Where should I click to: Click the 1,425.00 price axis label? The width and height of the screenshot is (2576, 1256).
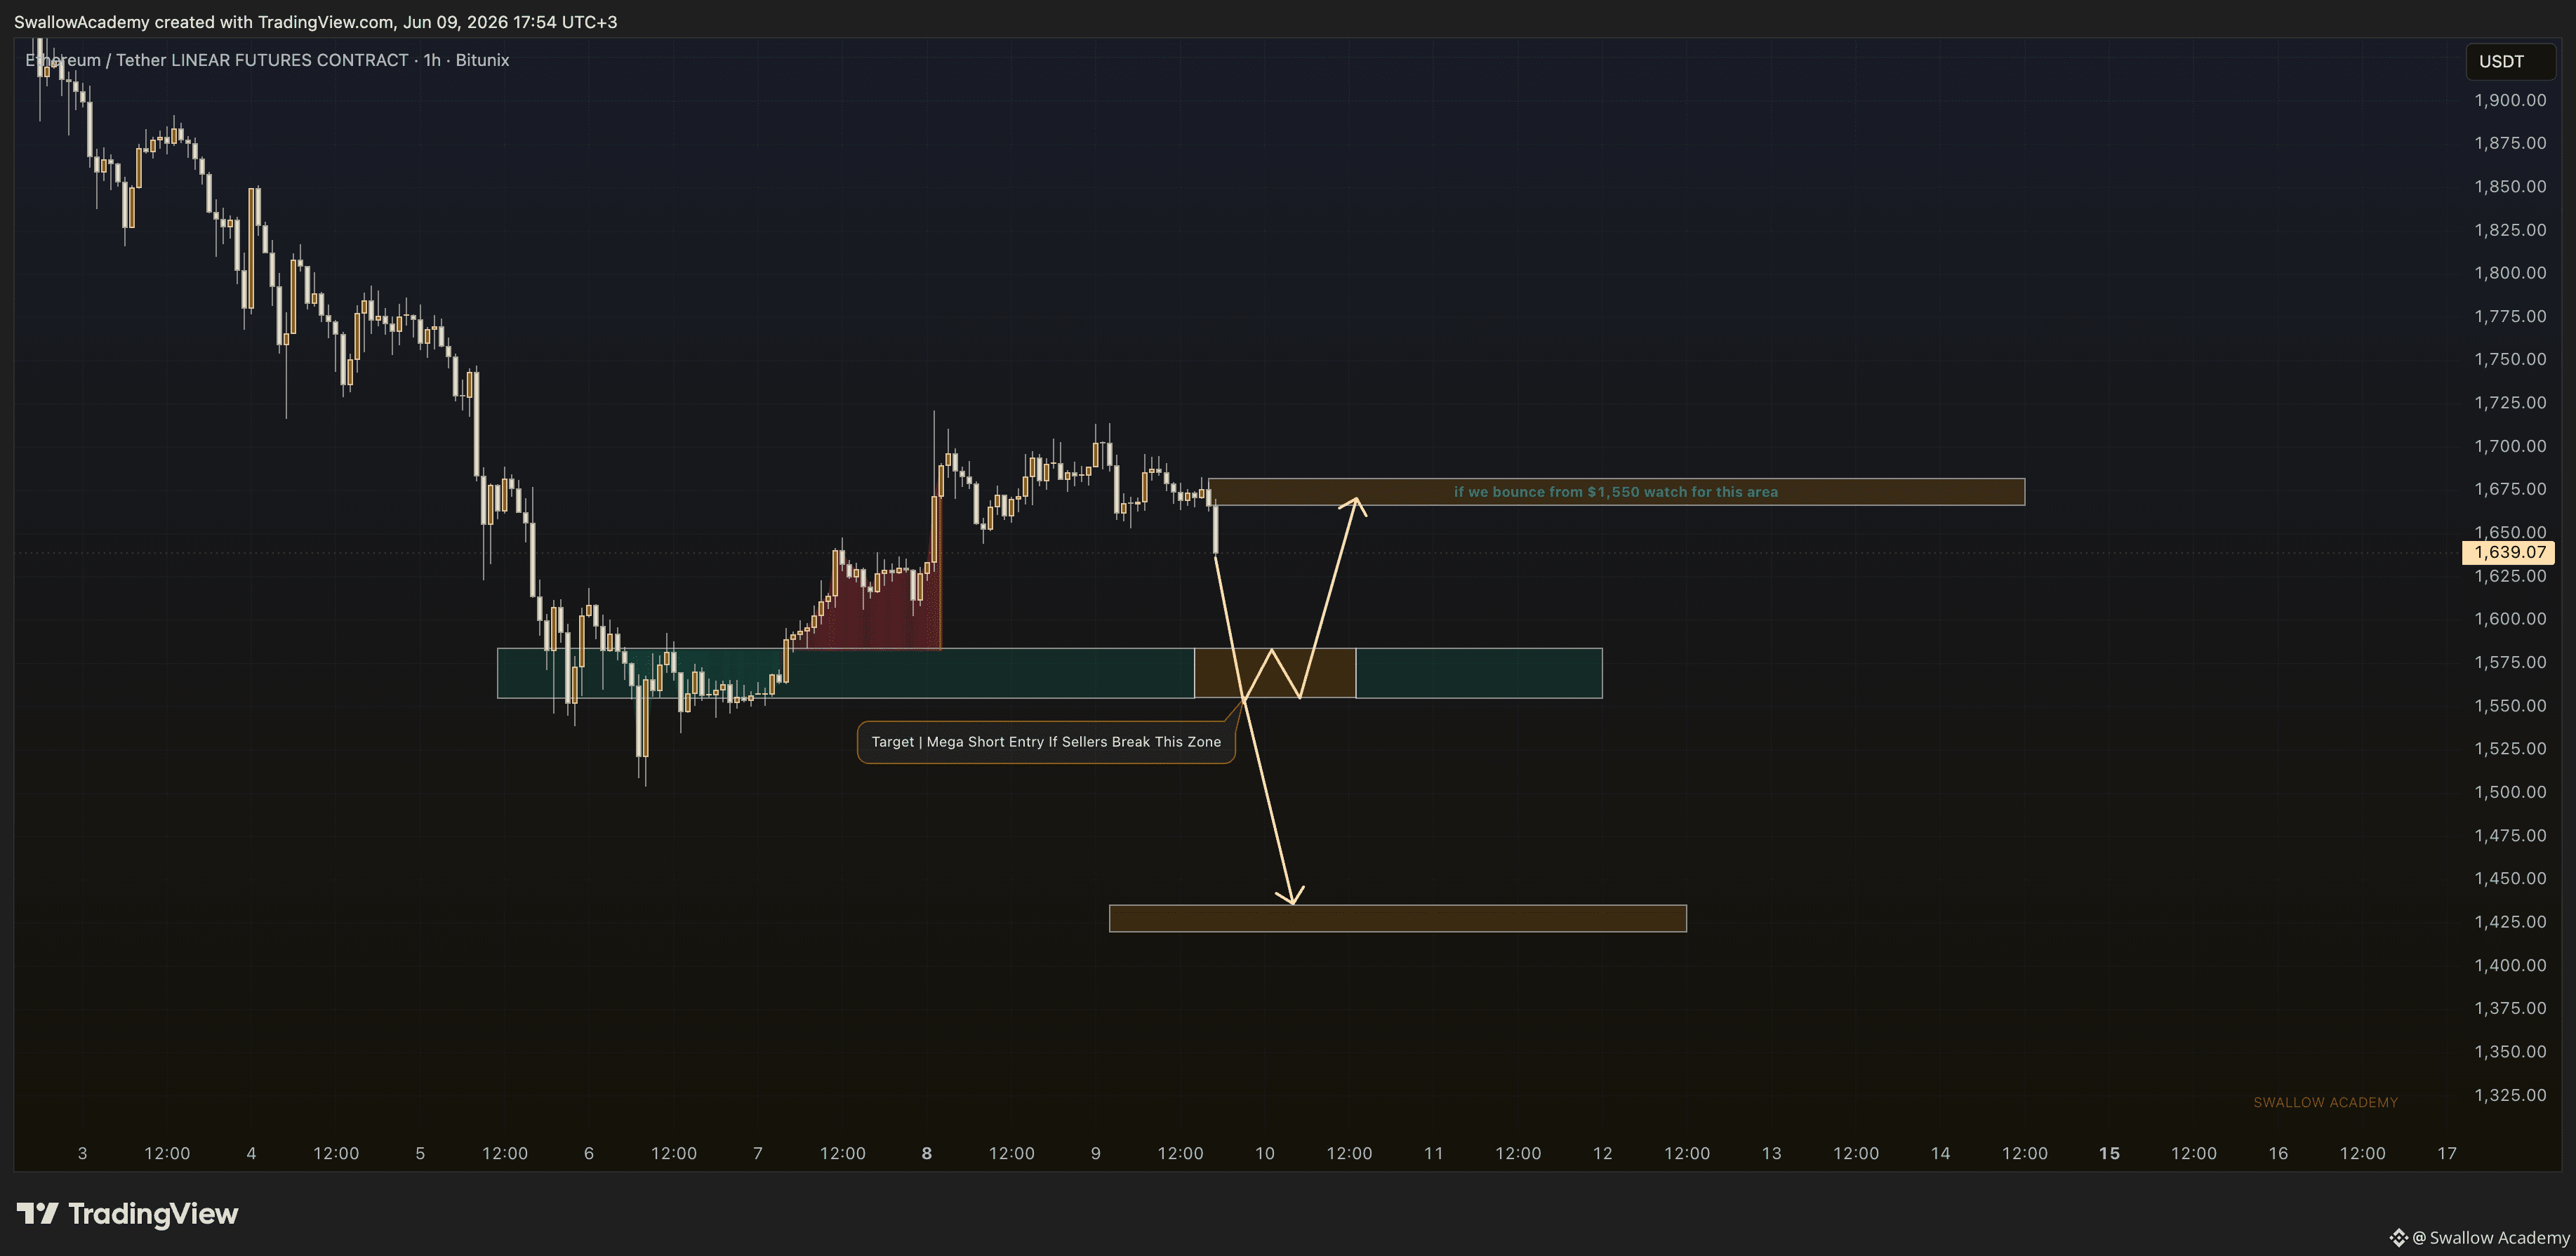pyautogui.click(x=2510, y=922)
